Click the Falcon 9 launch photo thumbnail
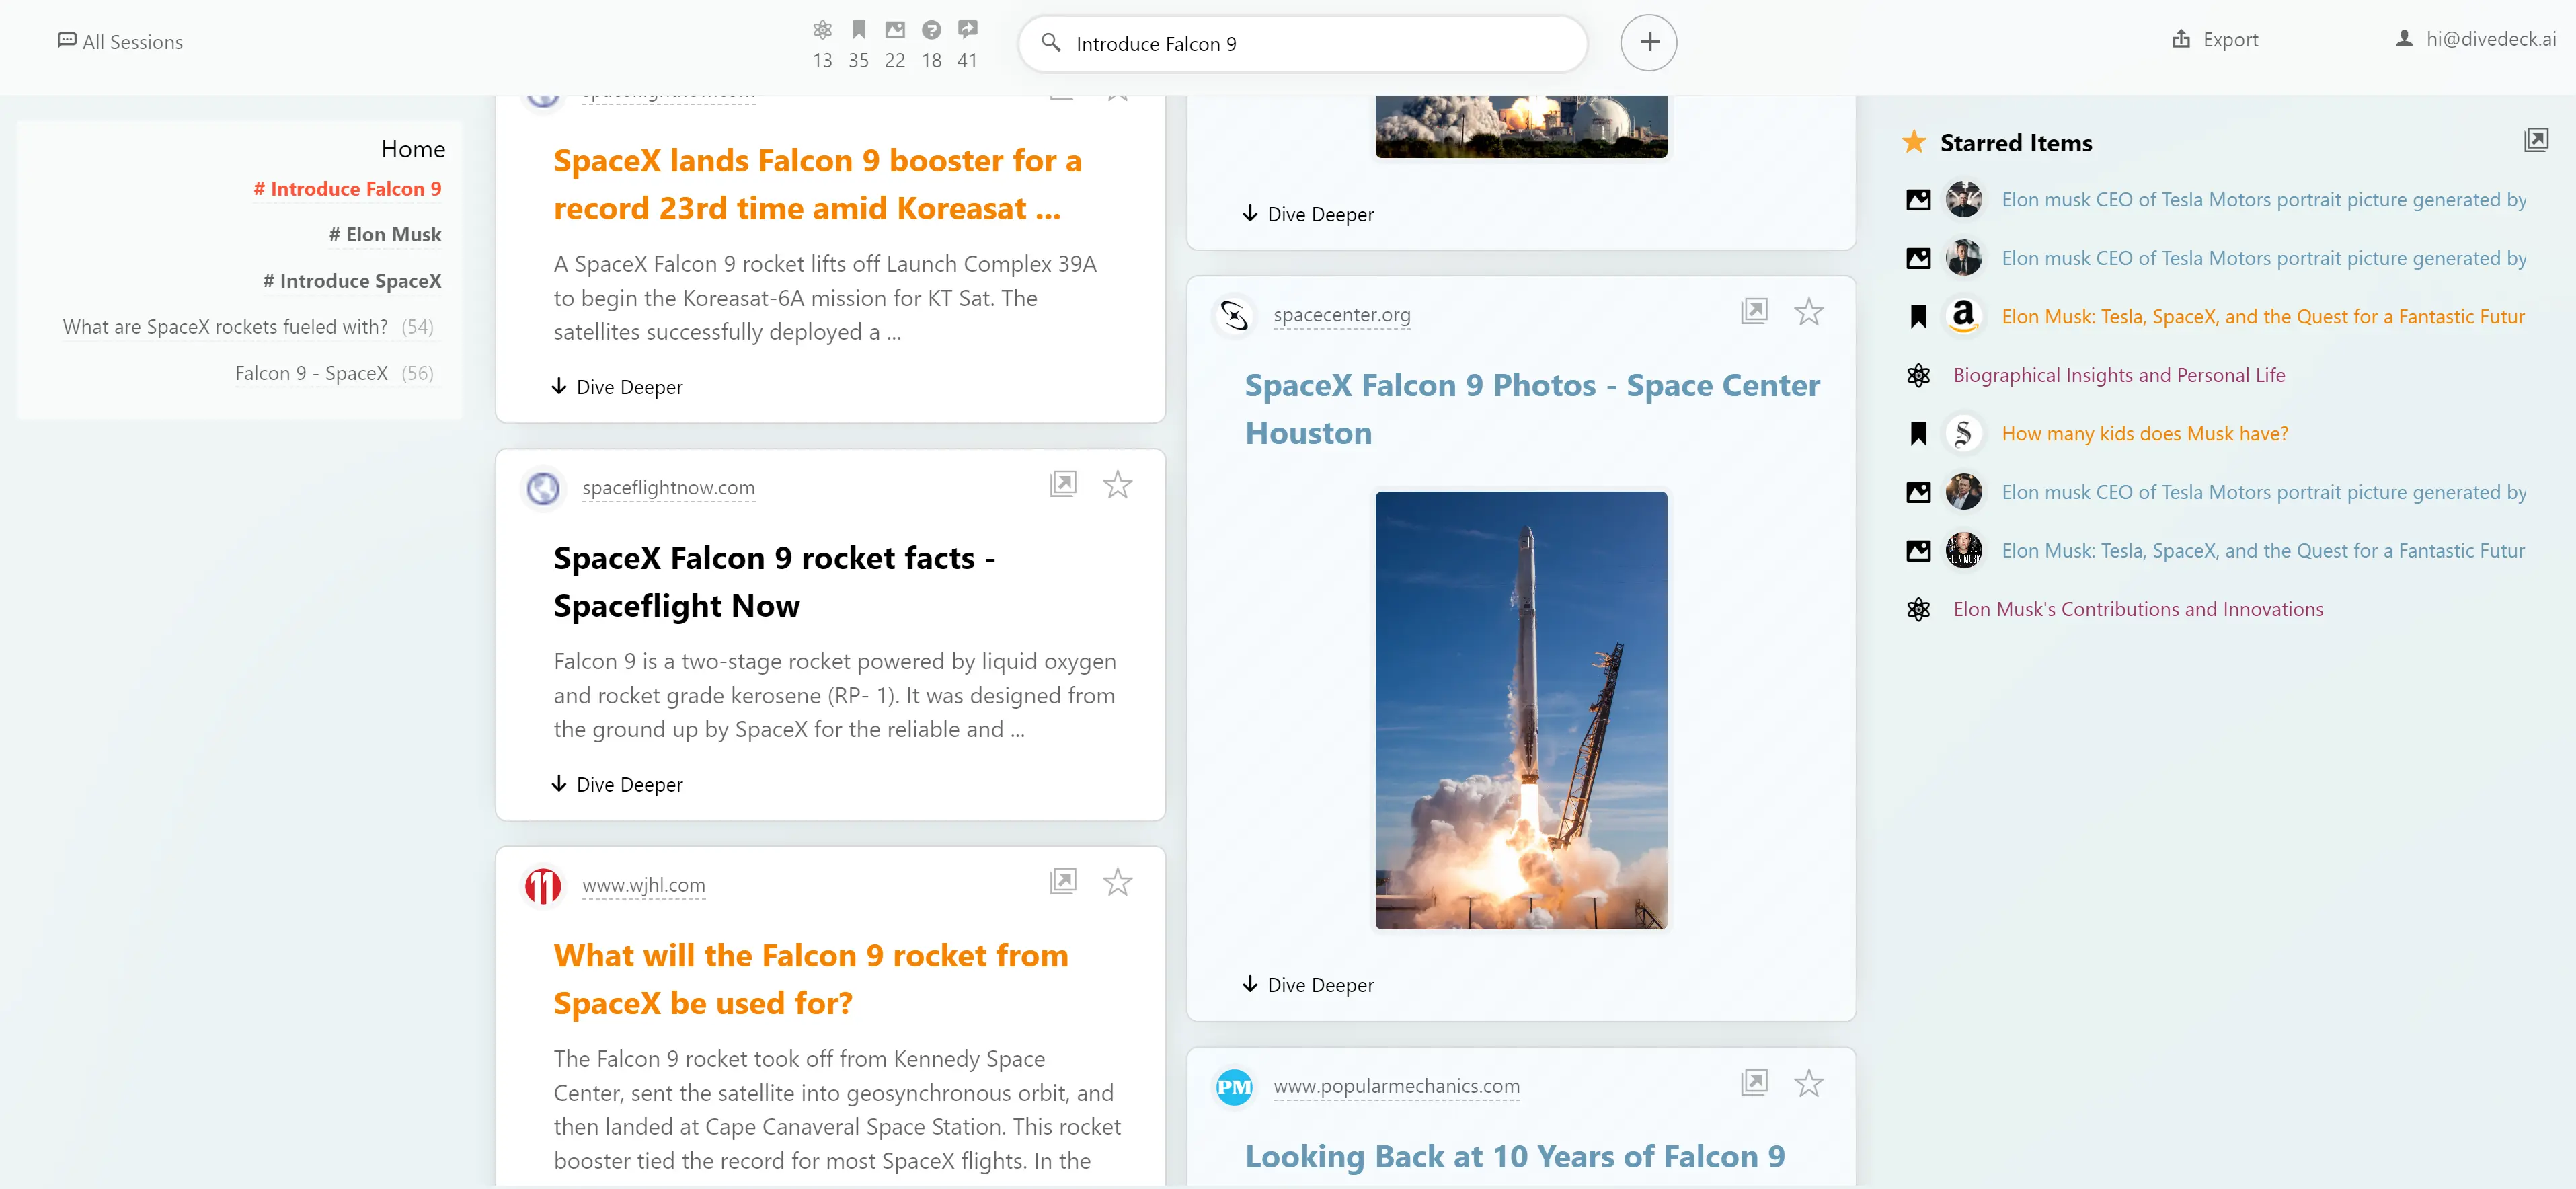This screenshot has width=2576, height=1189. coord(1520,710)
